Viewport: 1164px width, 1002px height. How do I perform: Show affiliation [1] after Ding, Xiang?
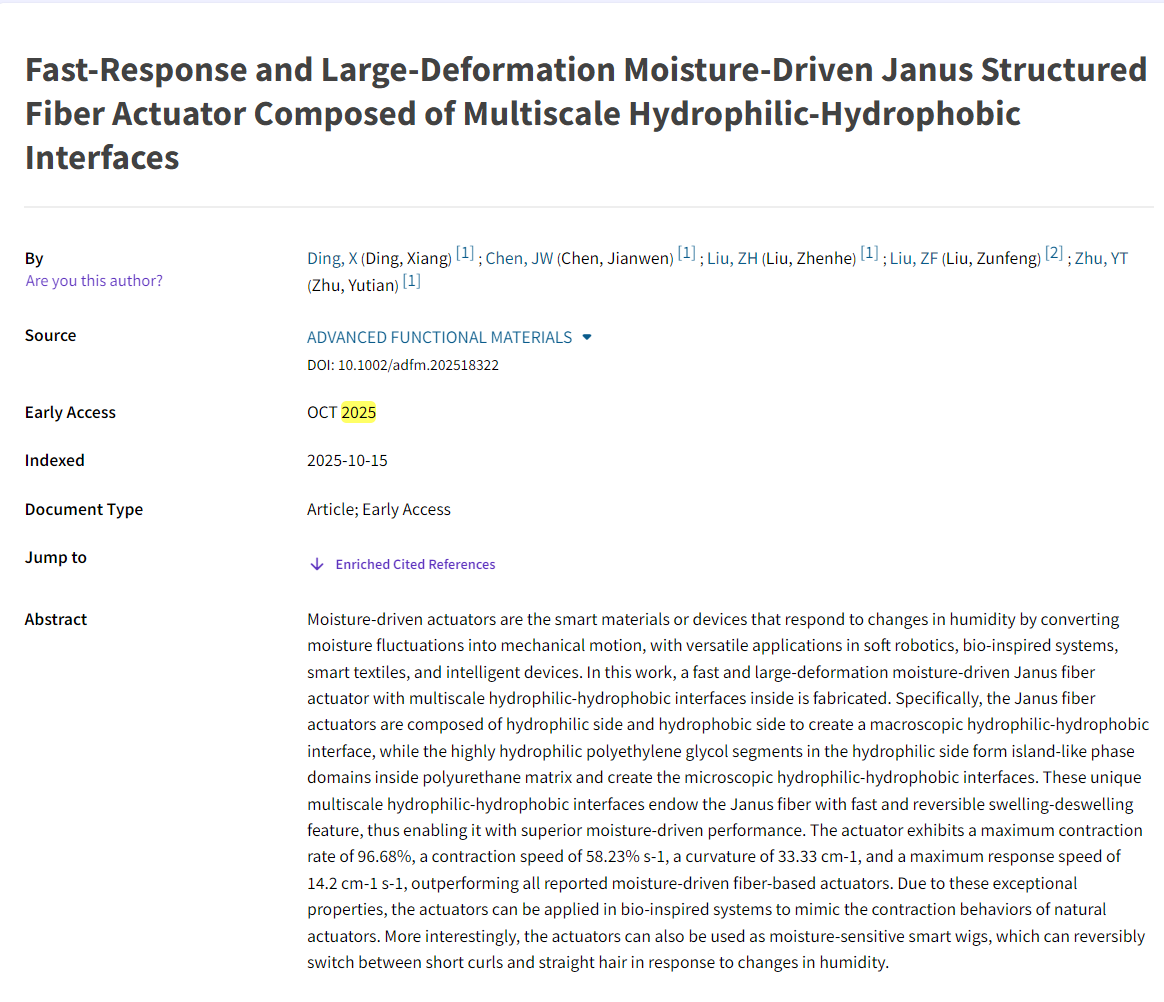point(465,254)
